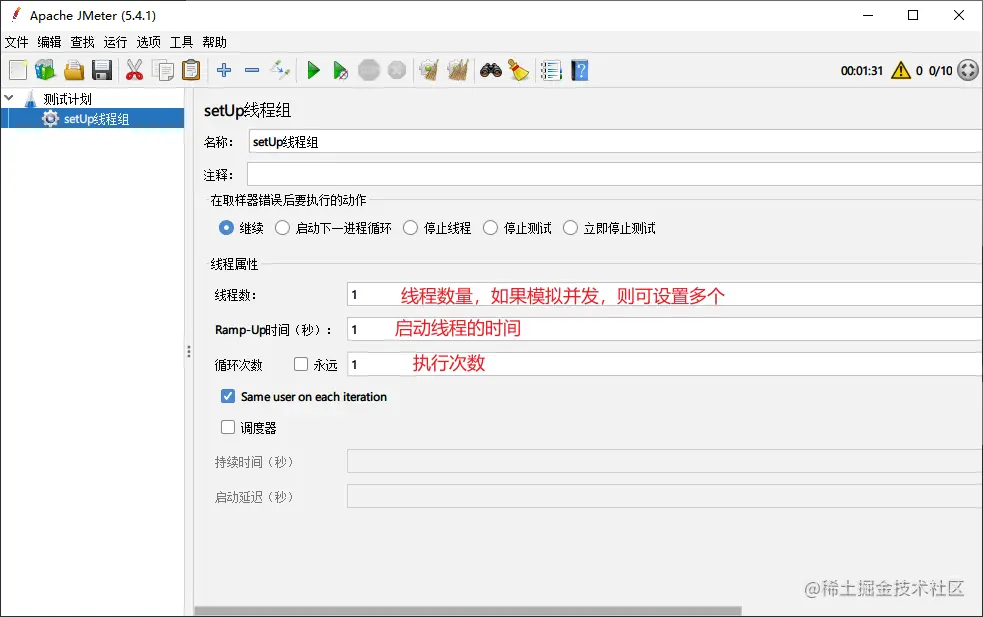Click the panel splitter collapse handle
This screenshot has height=617, width=983.
(x=189, y=351)
